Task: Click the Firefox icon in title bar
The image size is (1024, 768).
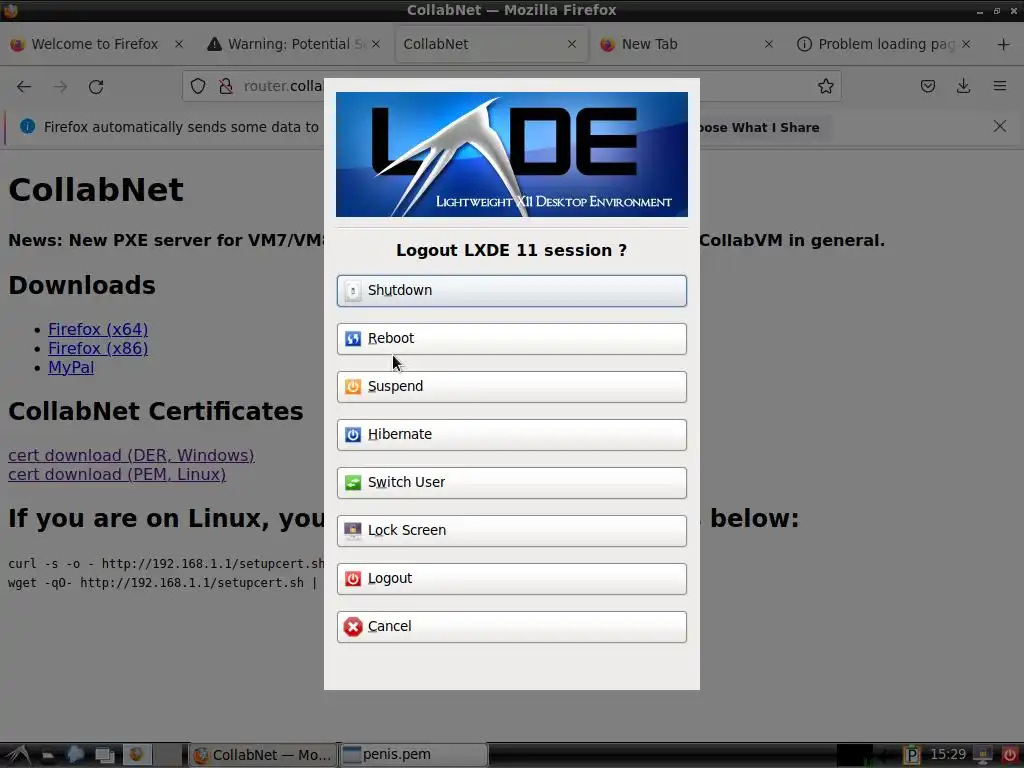Action: tap(10, 10)
